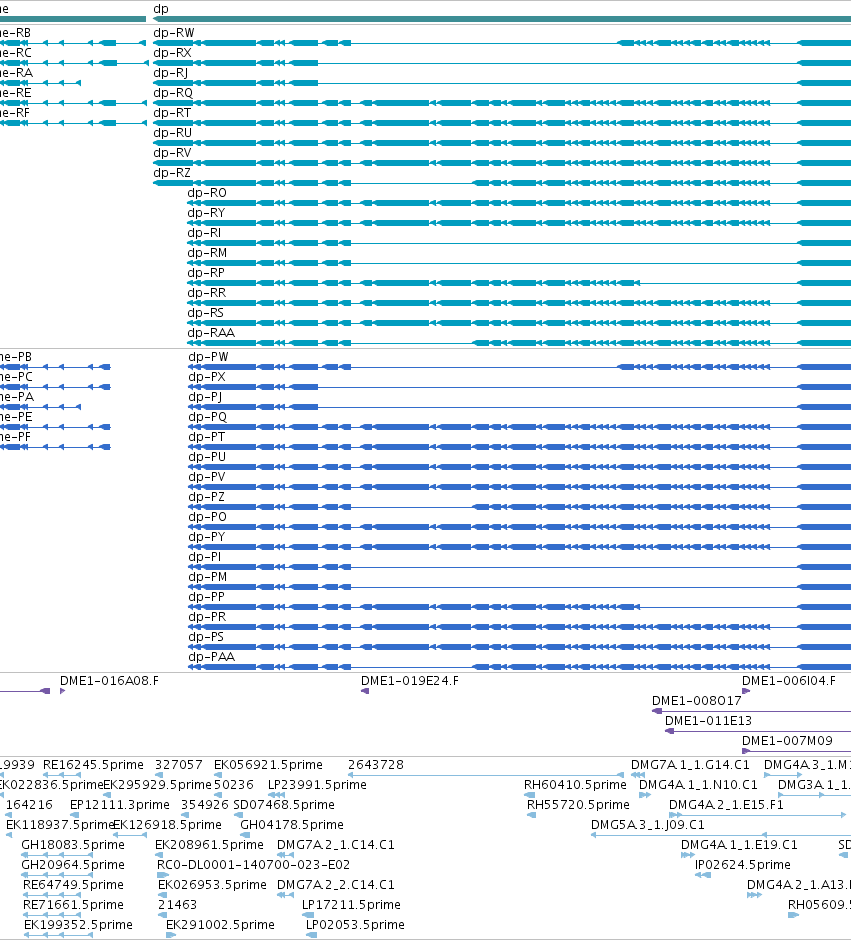Select the dp-RW transcript label
Image resolution: width=851 pixels, height=940 pixels.
tap(174, 32)
